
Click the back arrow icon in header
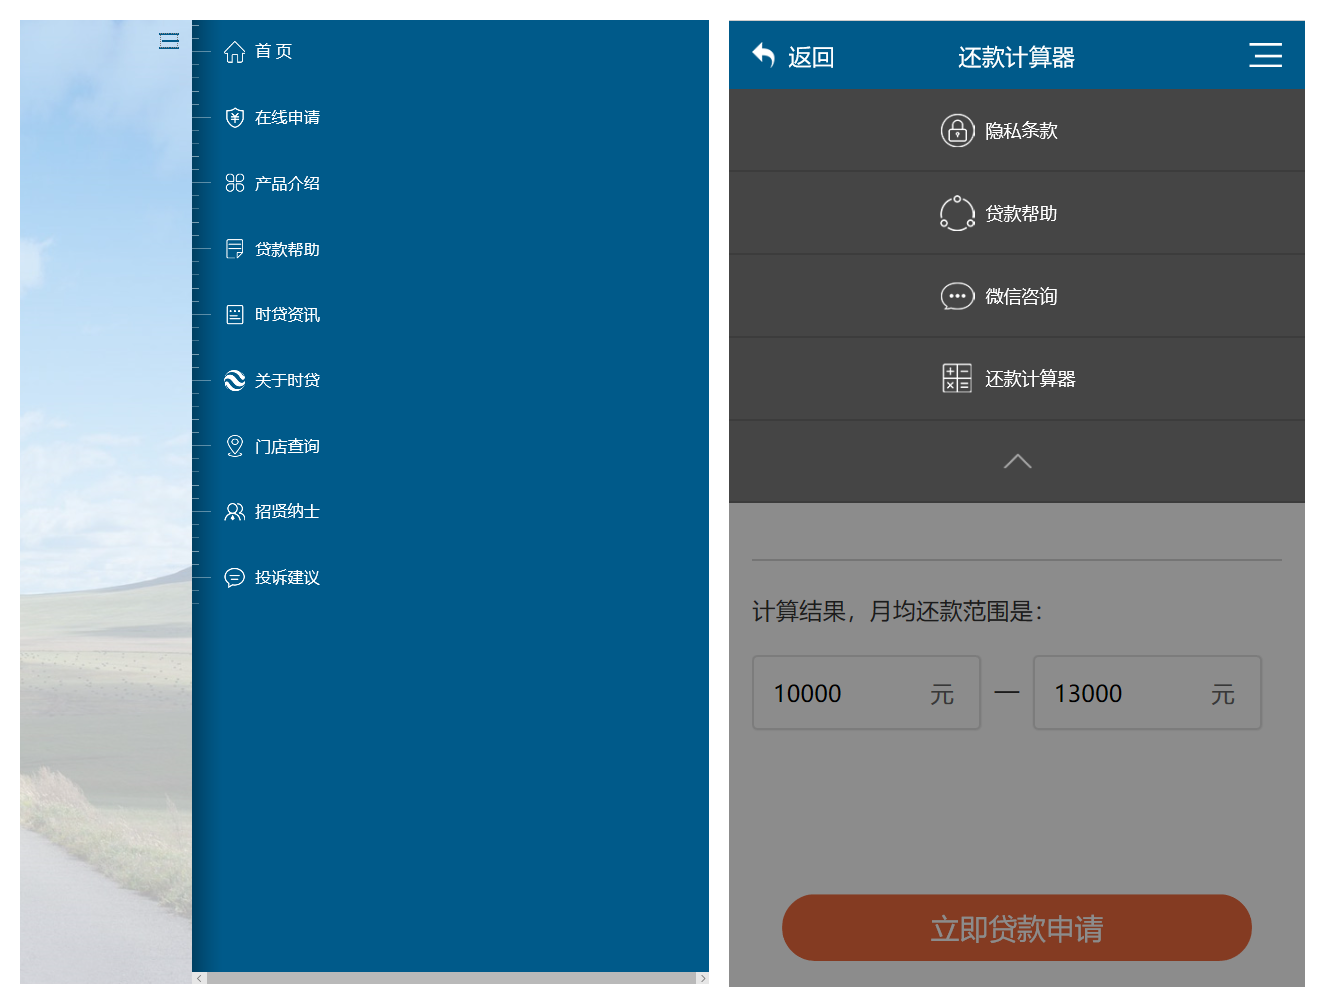pyautogui.click(x=764, y=55)
